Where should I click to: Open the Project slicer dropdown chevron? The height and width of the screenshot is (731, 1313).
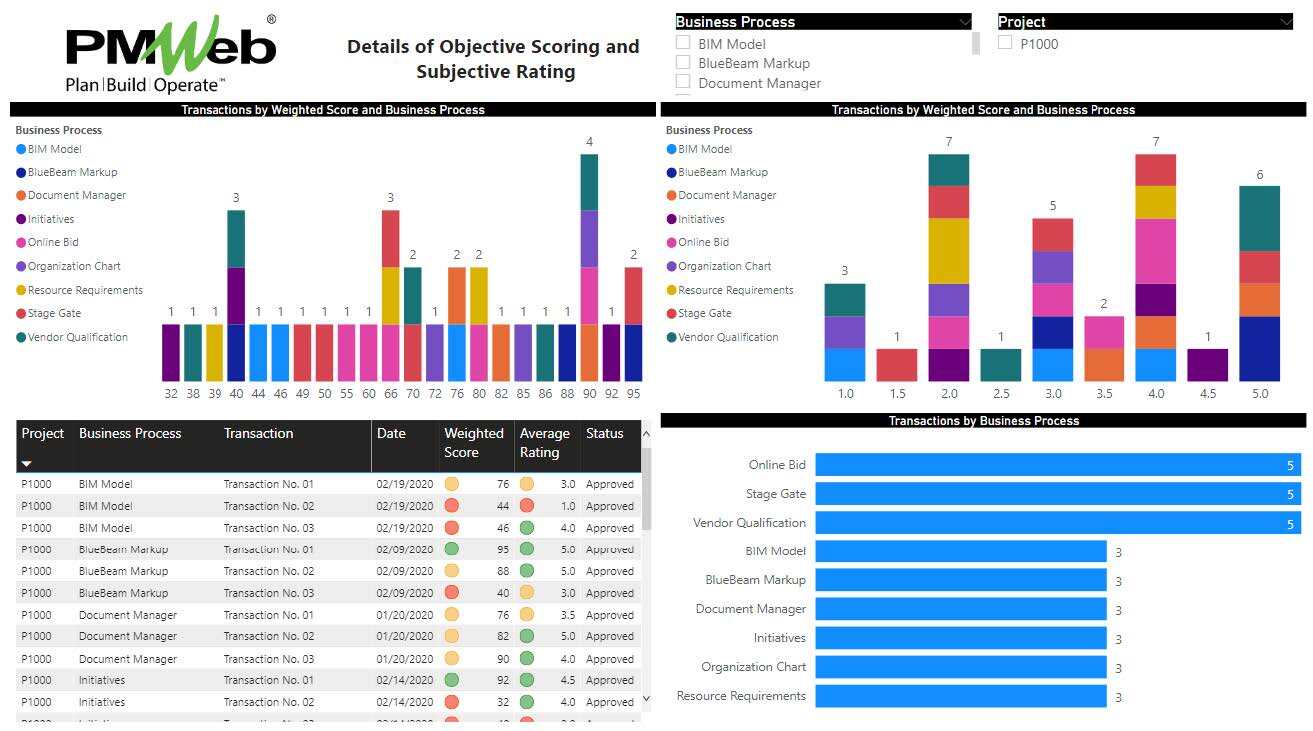[x=1285, y=22]
